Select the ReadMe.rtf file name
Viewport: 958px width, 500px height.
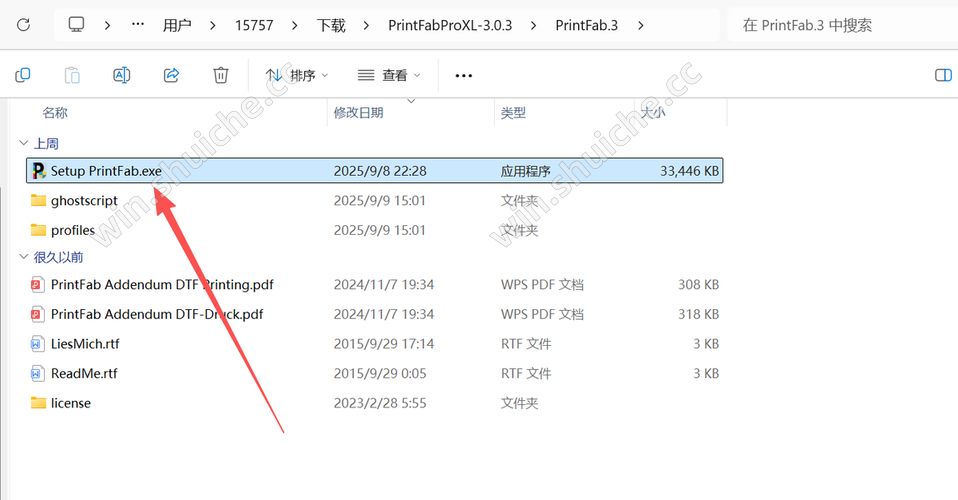pyautogui.click(x=84, y=373)
